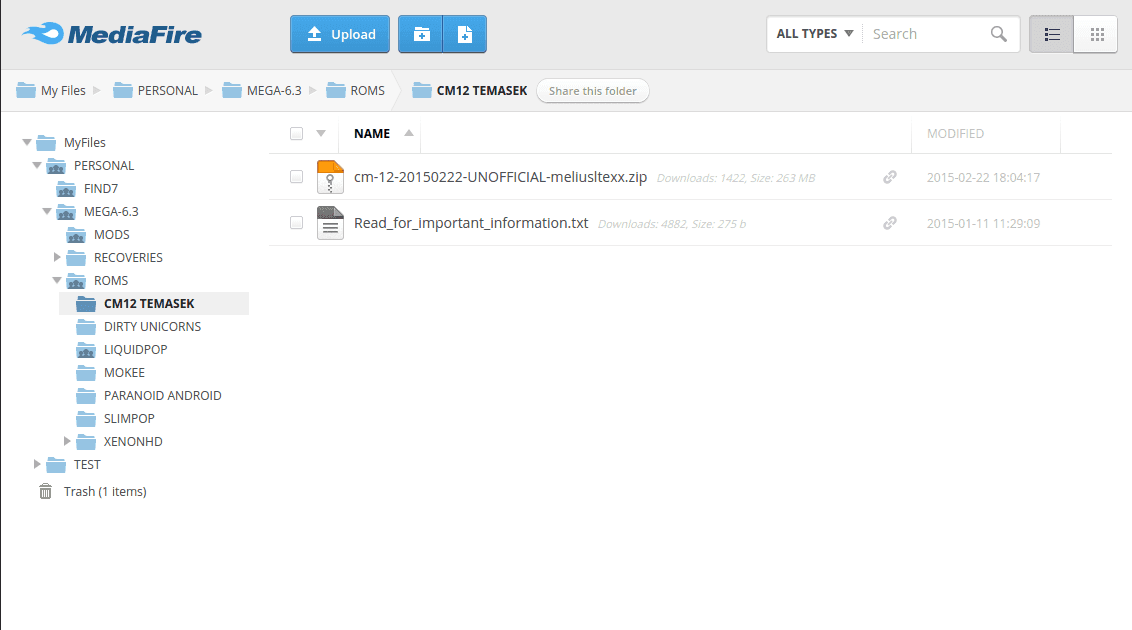Viewport: 1132px width, 630px height.
Task: Click the MyFiles root folder icon
Action: tap(46, 143)
